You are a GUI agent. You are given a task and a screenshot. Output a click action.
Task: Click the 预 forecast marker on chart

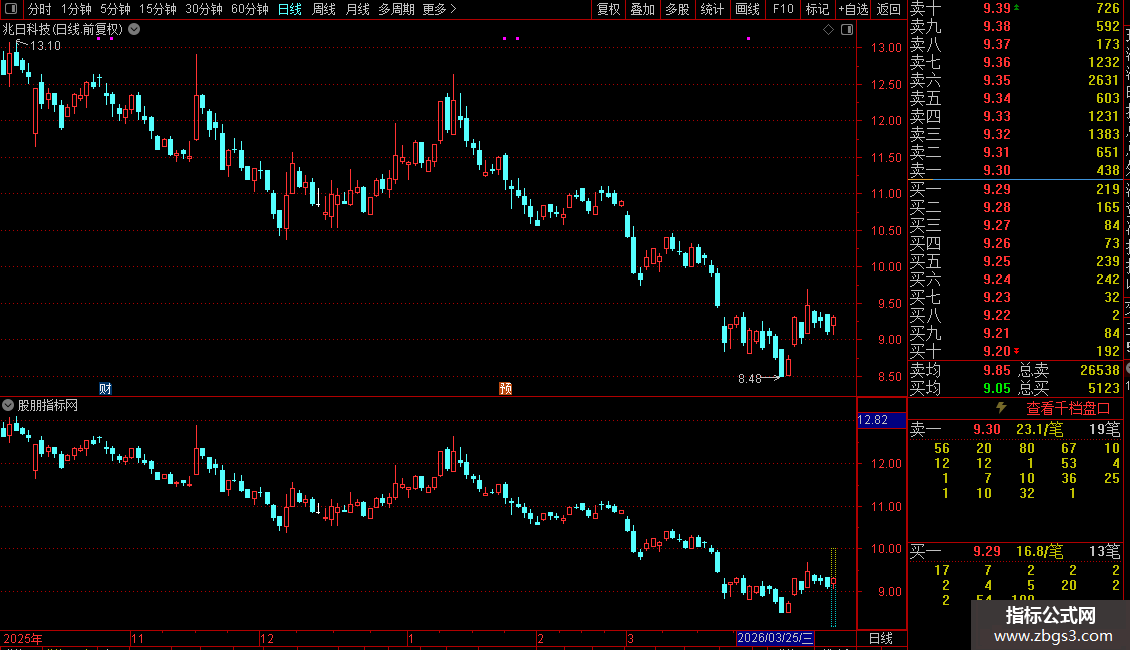505,388
